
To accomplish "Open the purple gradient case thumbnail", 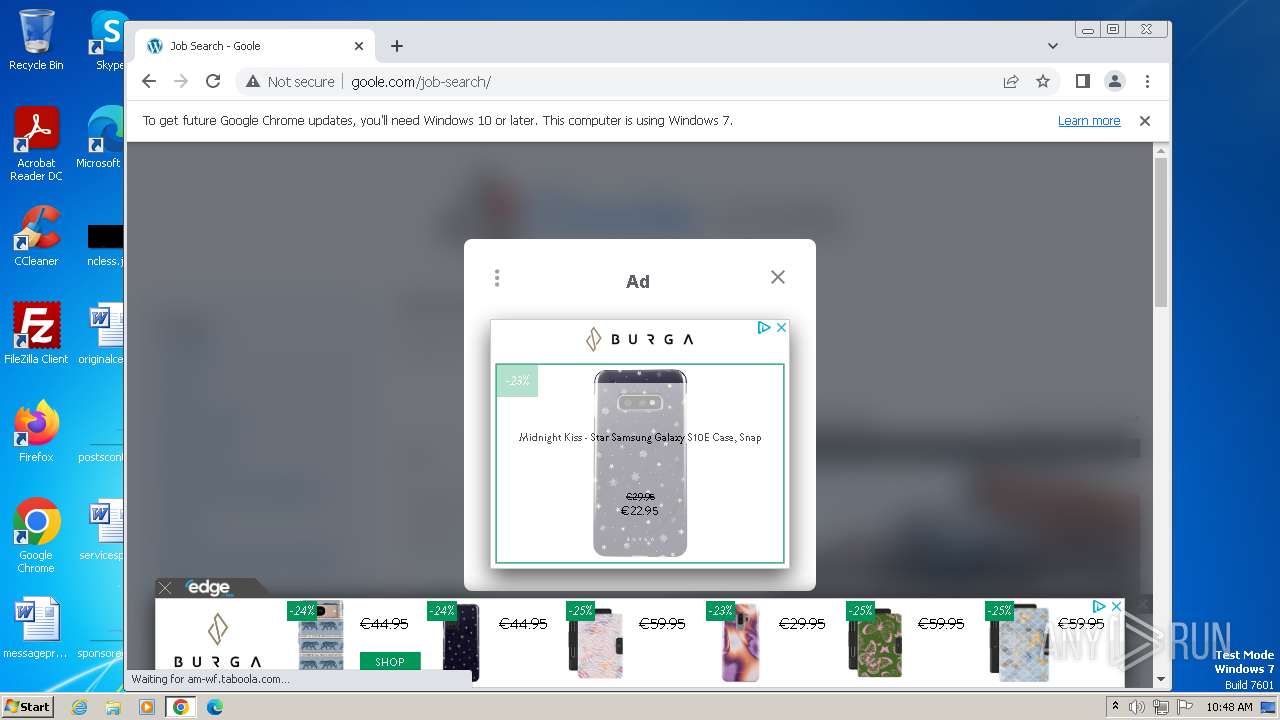I will point(740,642).
